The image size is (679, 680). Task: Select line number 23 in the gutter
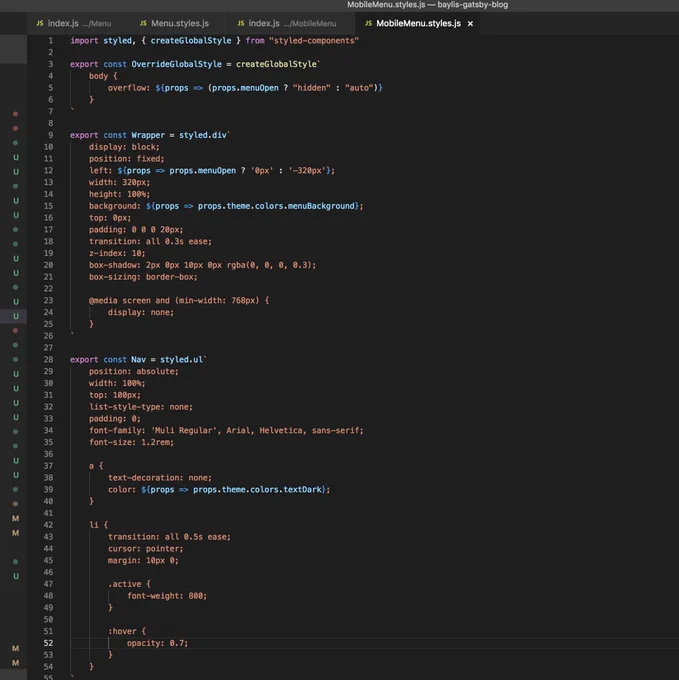pyautogui.click(x=48, y=301)
